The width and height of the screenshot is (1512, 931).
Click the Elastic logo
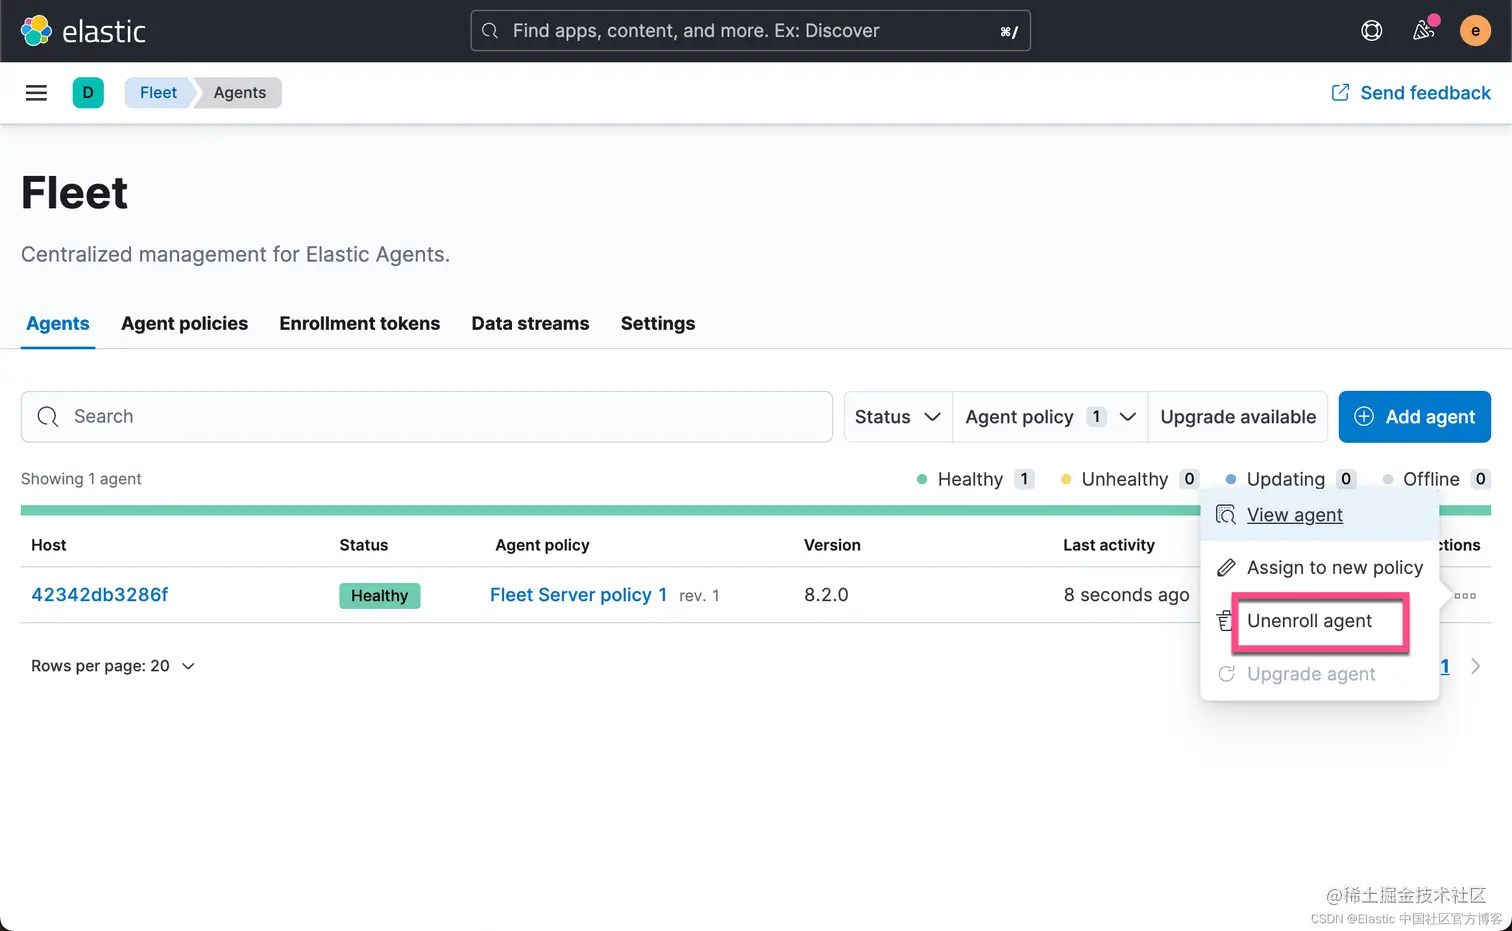click(x=83, y=31)
